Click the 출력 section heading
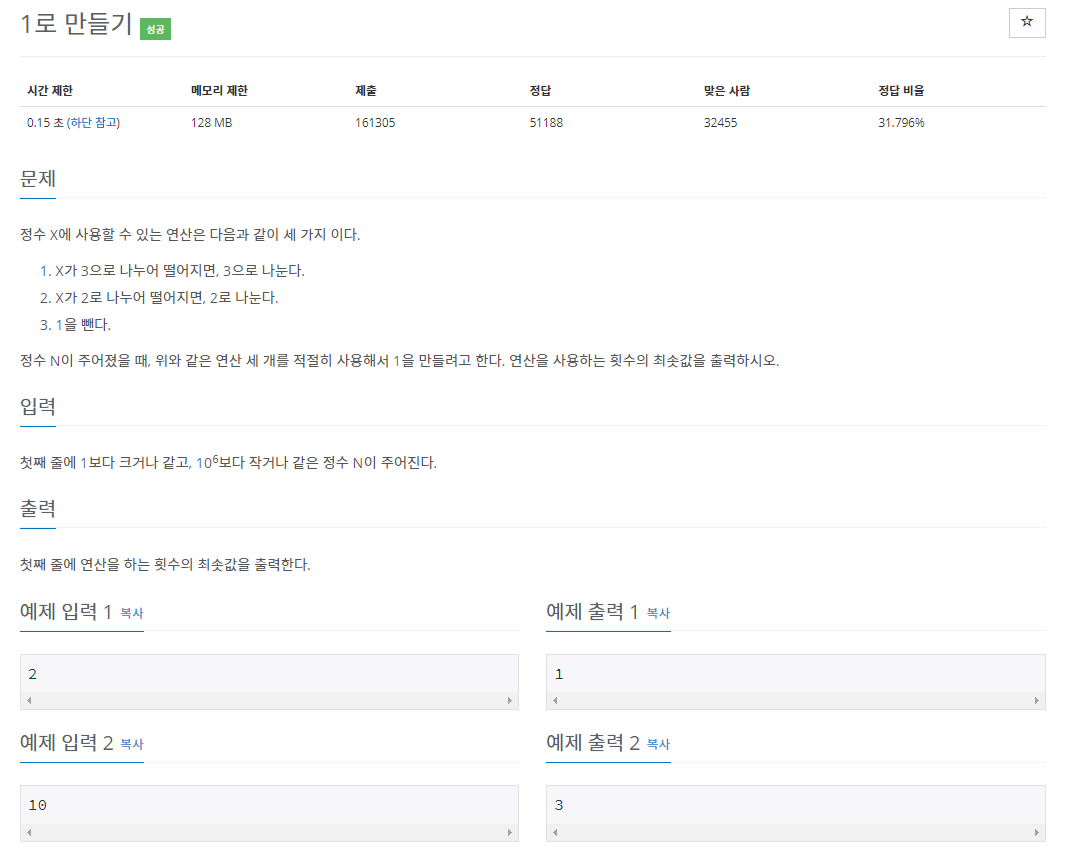Screen dimensions: 1087x865 pos(37,509)
